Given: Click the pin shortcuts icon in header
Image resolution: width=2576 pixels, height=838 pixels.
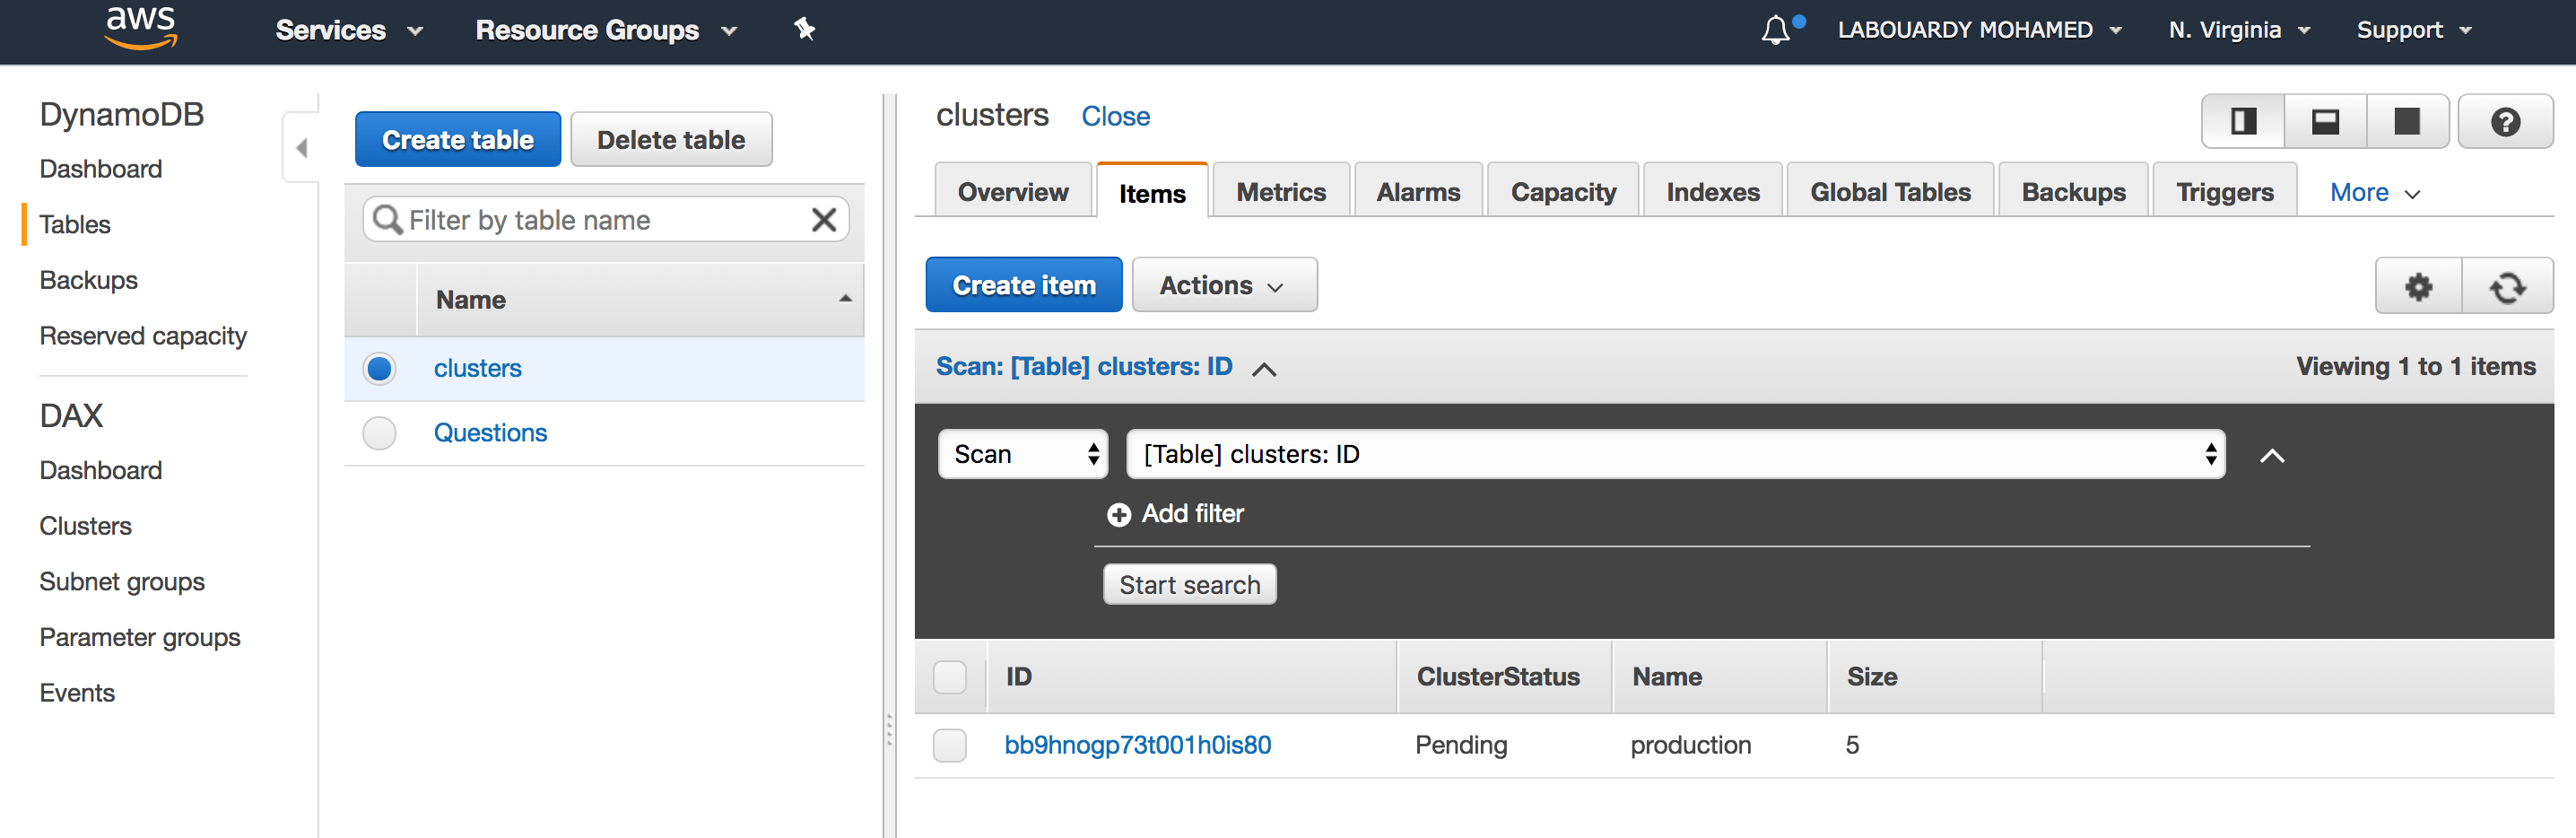Looking at the screenshot, I should 804,29.
